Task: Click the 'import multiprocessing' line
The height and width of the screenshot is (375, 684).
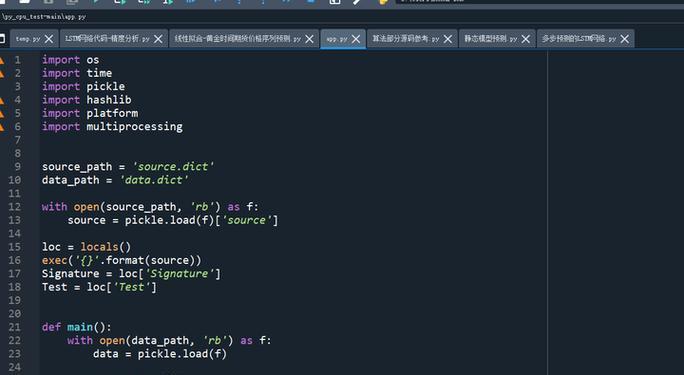Action: pos(112,127)
